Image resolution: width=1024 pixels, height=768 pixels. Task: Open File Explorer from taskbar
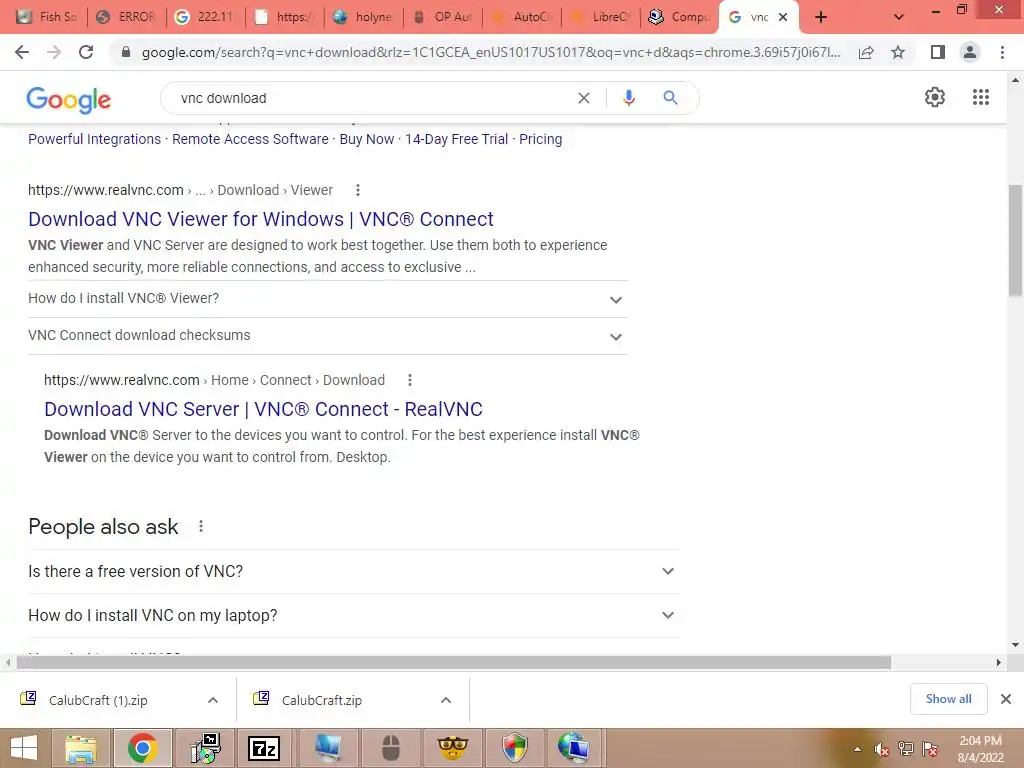click(x=80, y=748)
